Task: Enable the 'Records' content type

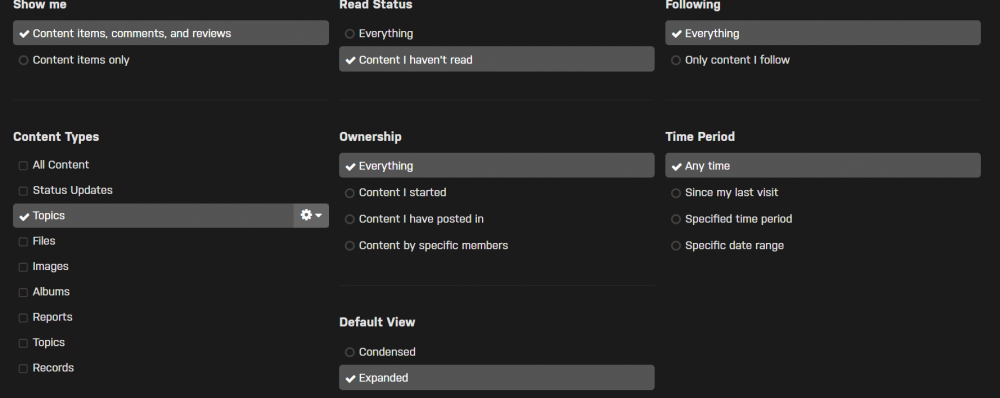Action: coord(23,369)
